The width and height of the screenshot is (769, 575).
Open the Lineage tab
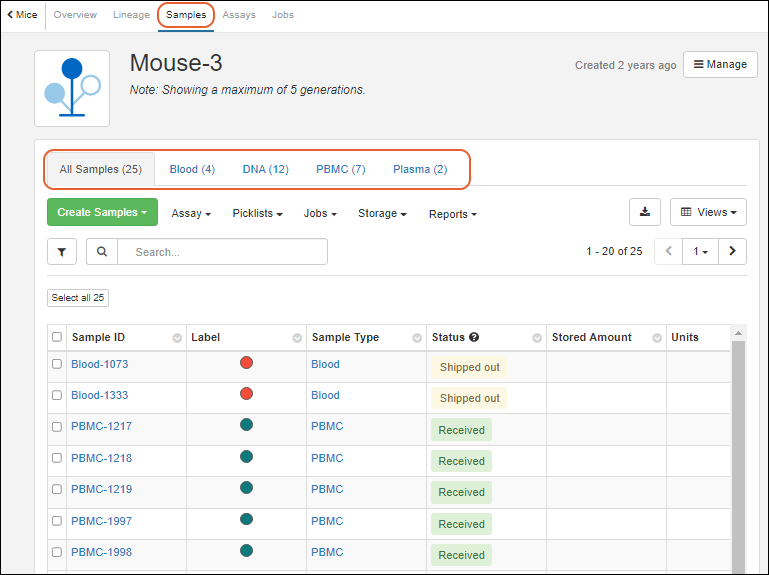[131, 15]
